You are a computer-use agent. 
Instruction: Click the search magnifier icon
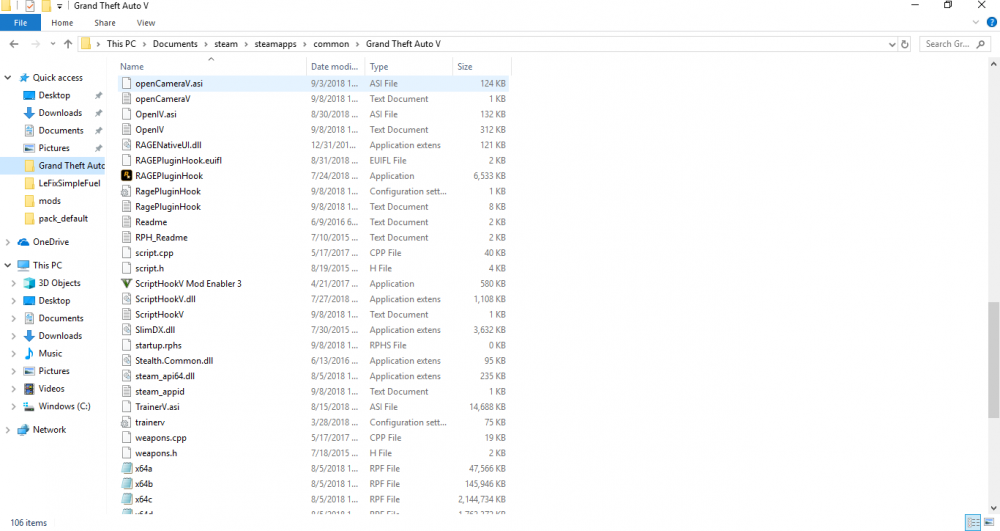click(981, 44)
